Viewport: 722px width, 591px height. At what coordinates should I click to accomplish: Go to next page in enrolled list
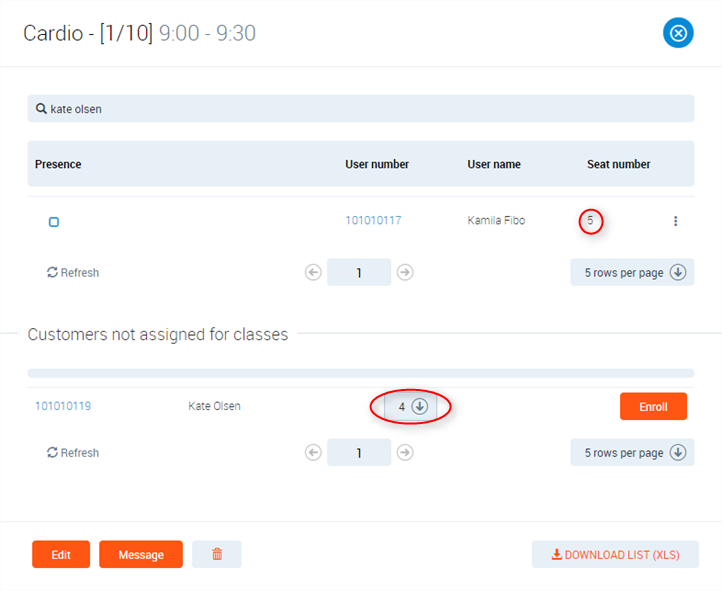point(405,272)
